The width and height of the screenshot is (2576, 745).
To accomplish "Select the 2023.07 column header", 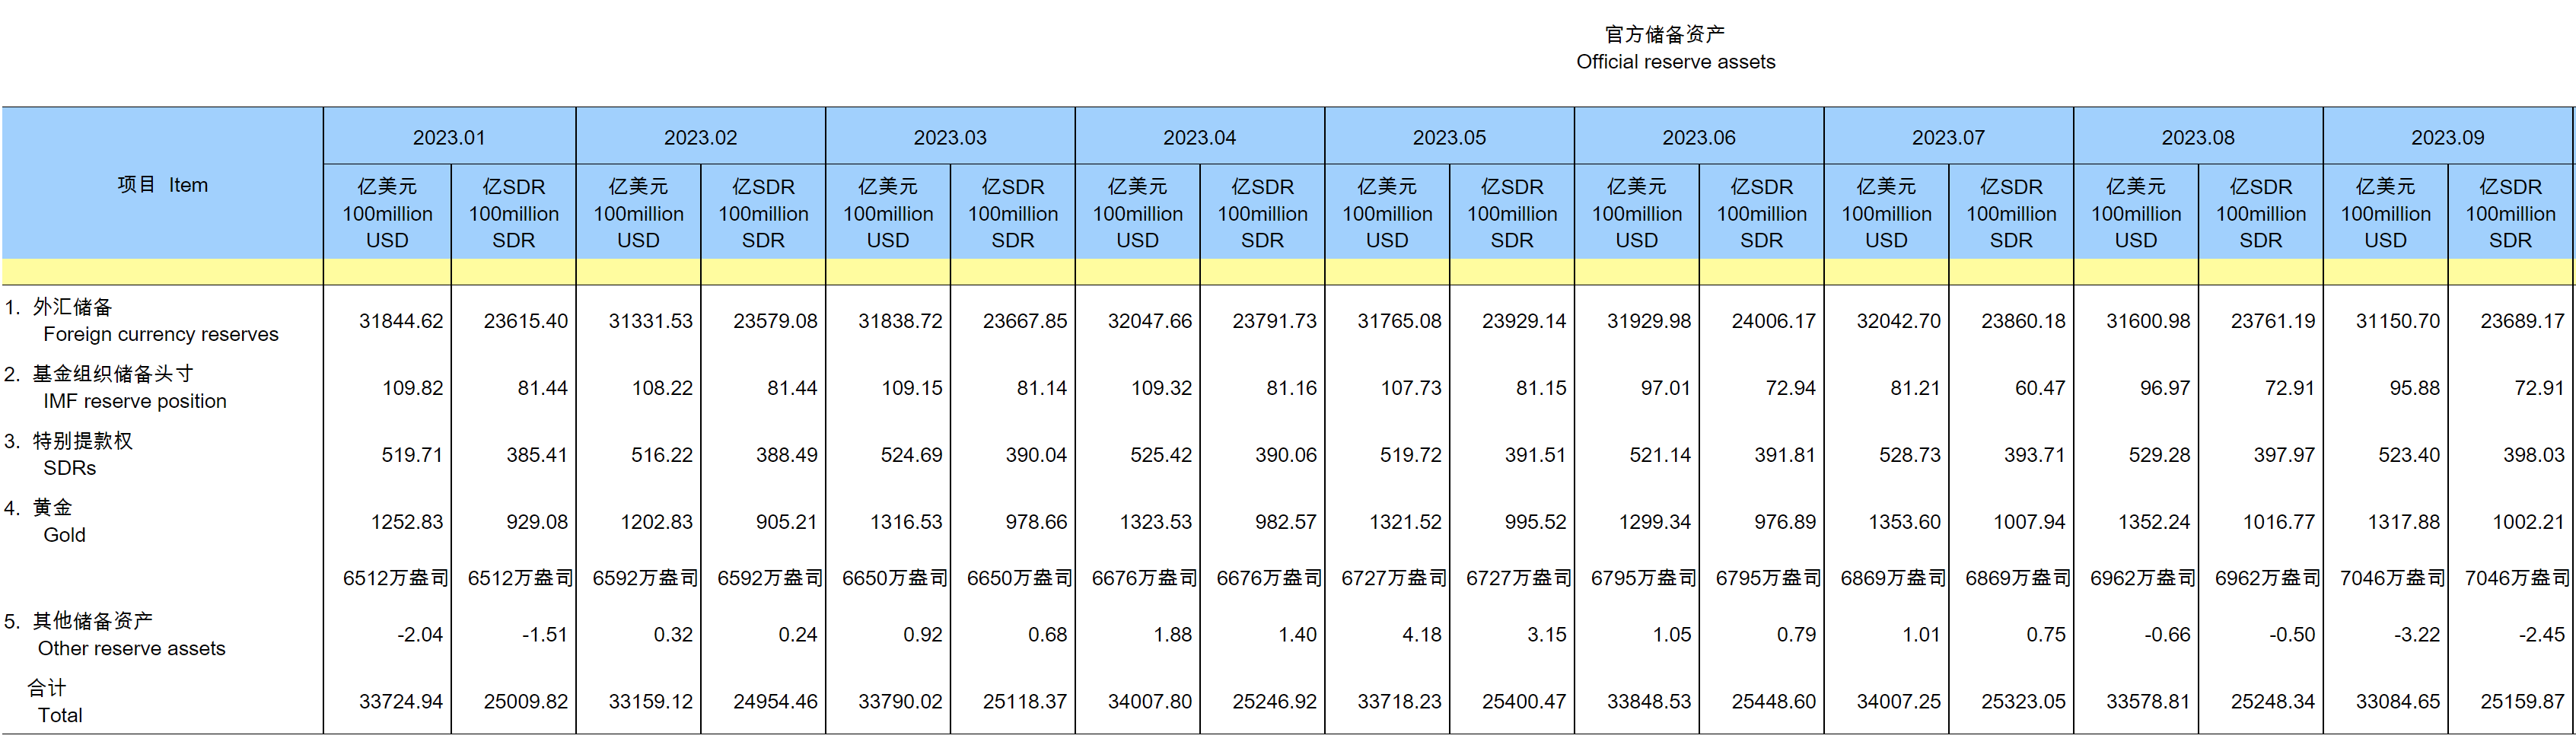I will (x=1948, y=137).
